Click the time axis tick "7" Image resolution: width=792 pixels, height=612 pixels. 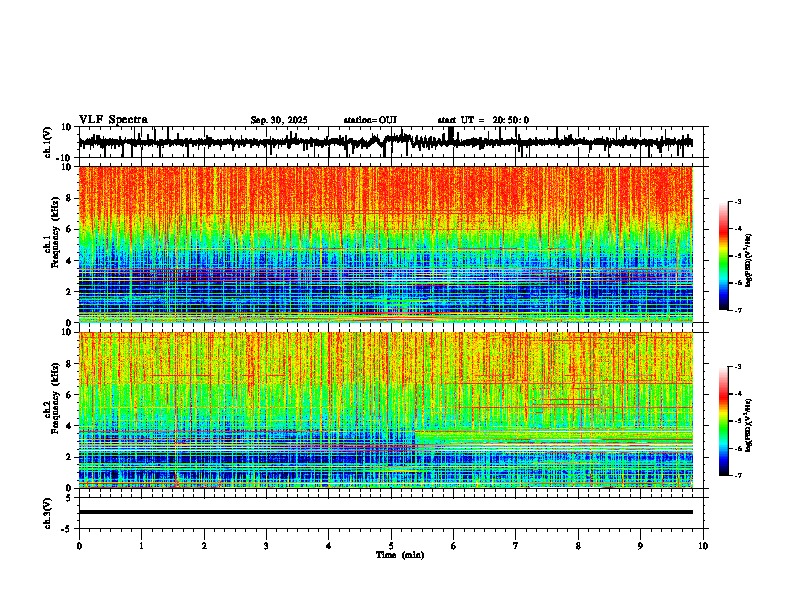pos(516,546)
